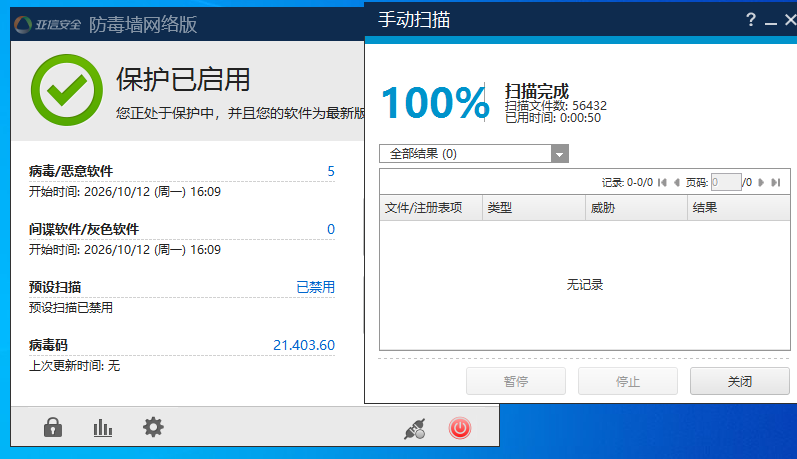Go to last page of scan records
797x459 pixels.
tap(776, 182)
